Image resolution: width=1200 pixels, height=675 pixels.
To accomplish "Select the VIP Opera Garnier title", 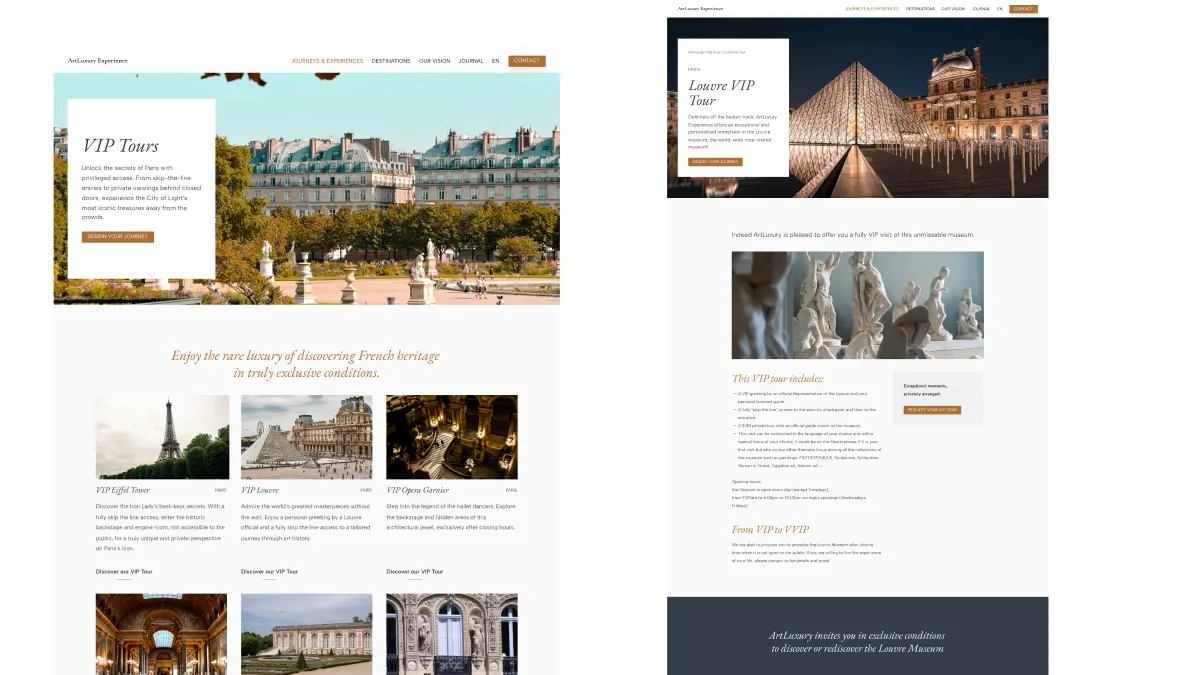I will 418,490.
